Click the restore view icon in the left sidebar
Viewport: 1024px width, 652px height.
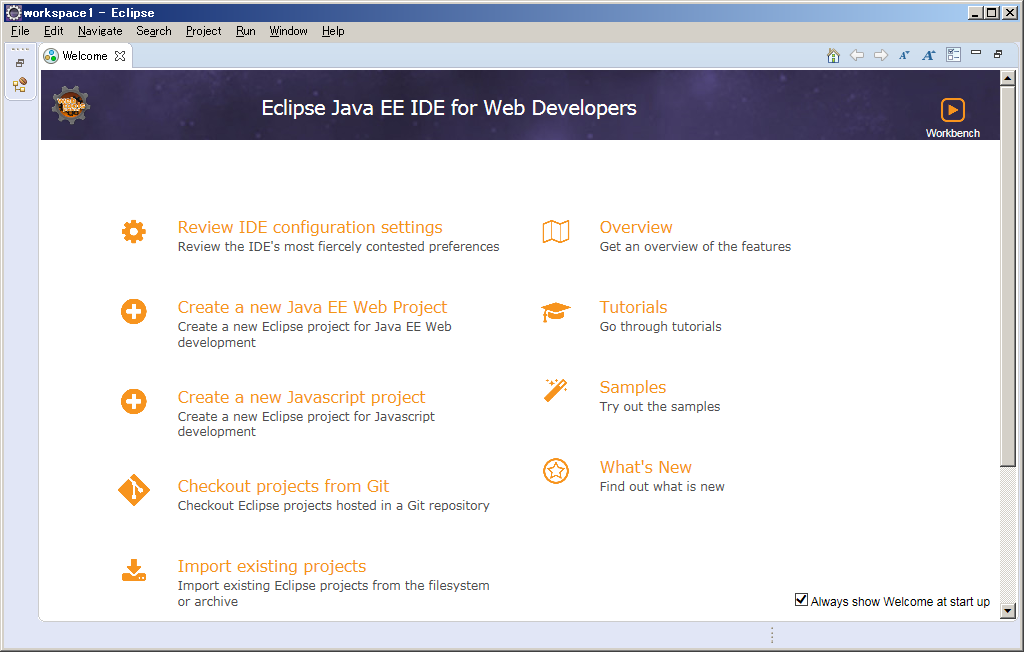[x=19, y=62]
